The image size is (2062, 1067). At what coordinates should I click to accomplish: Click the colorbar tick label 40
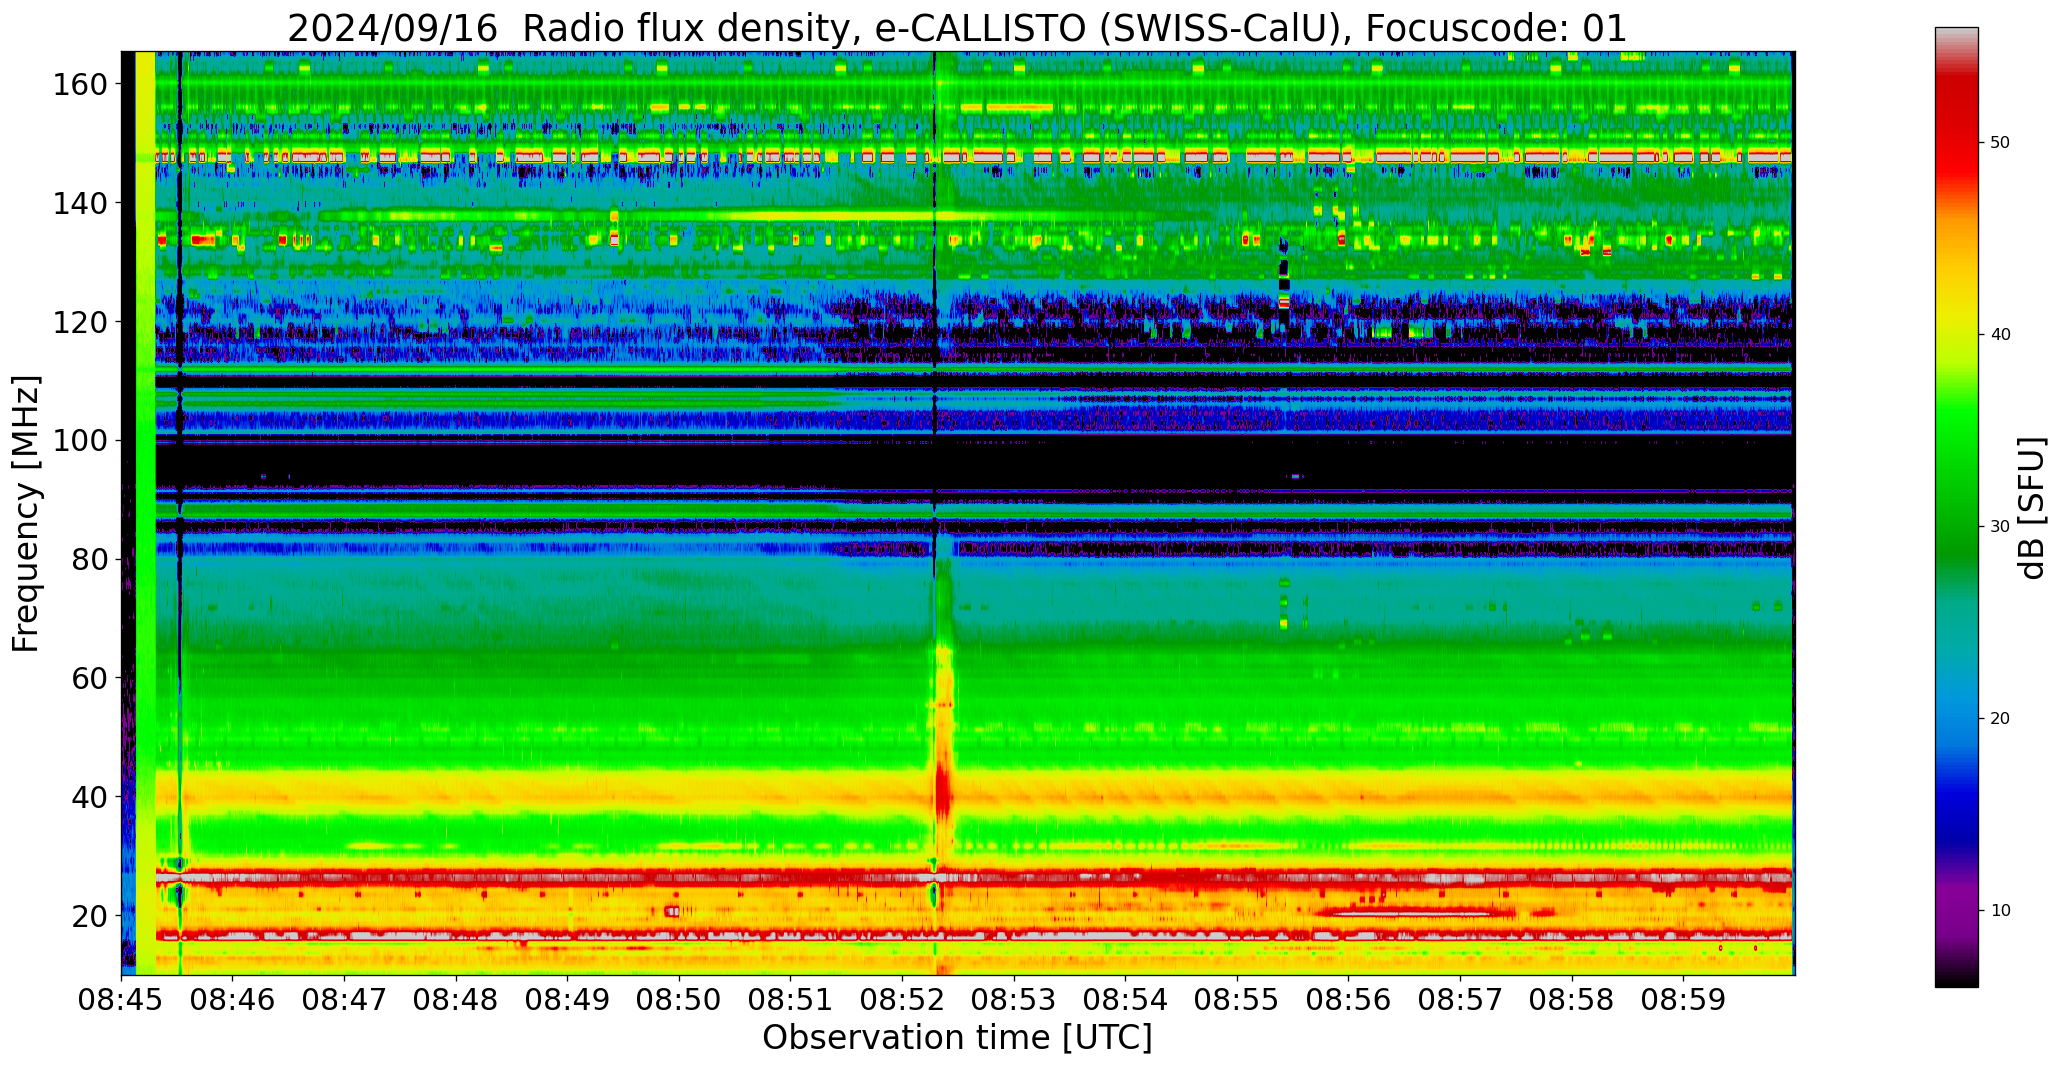click(2000, 335)
